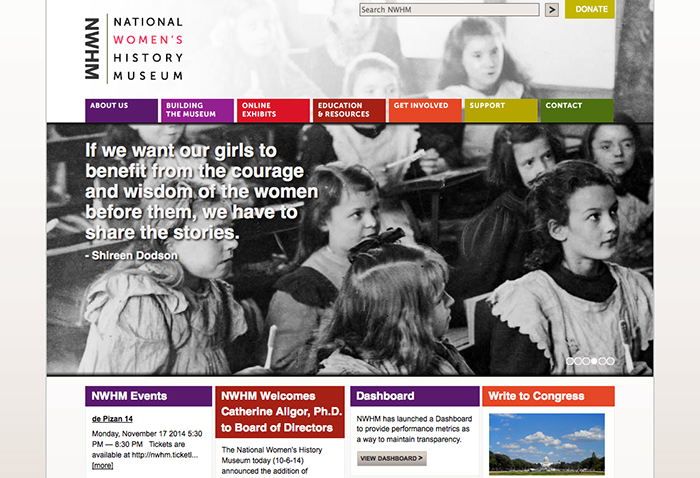Open the Catherine Allgor welcome headline
Image resolution: width=700 pixels, height=478 pixels.
point(279,411)
